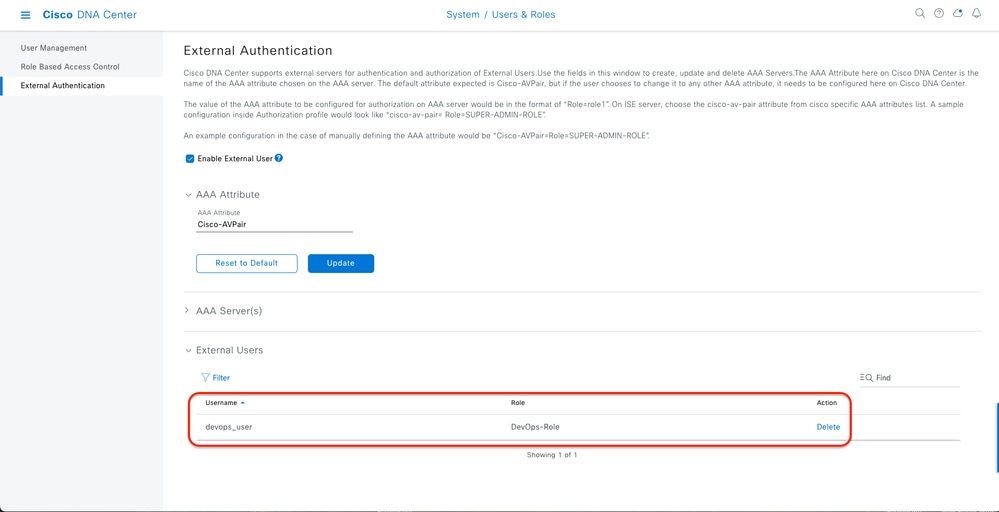This screenshot has width=999, height=512.
Task: Click the Filter link
Action: (221, 378)
